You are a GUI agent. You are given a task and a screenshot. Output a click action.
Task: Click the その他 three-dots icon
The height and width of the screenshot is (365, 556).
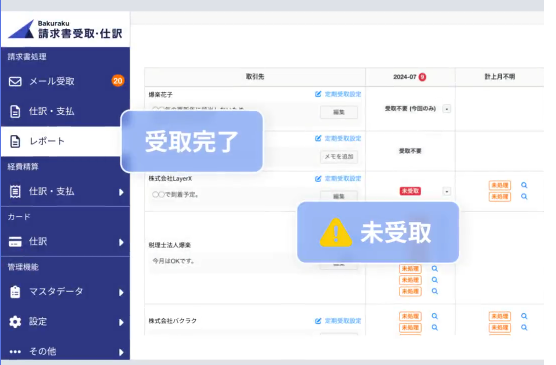tap(15, 352)
